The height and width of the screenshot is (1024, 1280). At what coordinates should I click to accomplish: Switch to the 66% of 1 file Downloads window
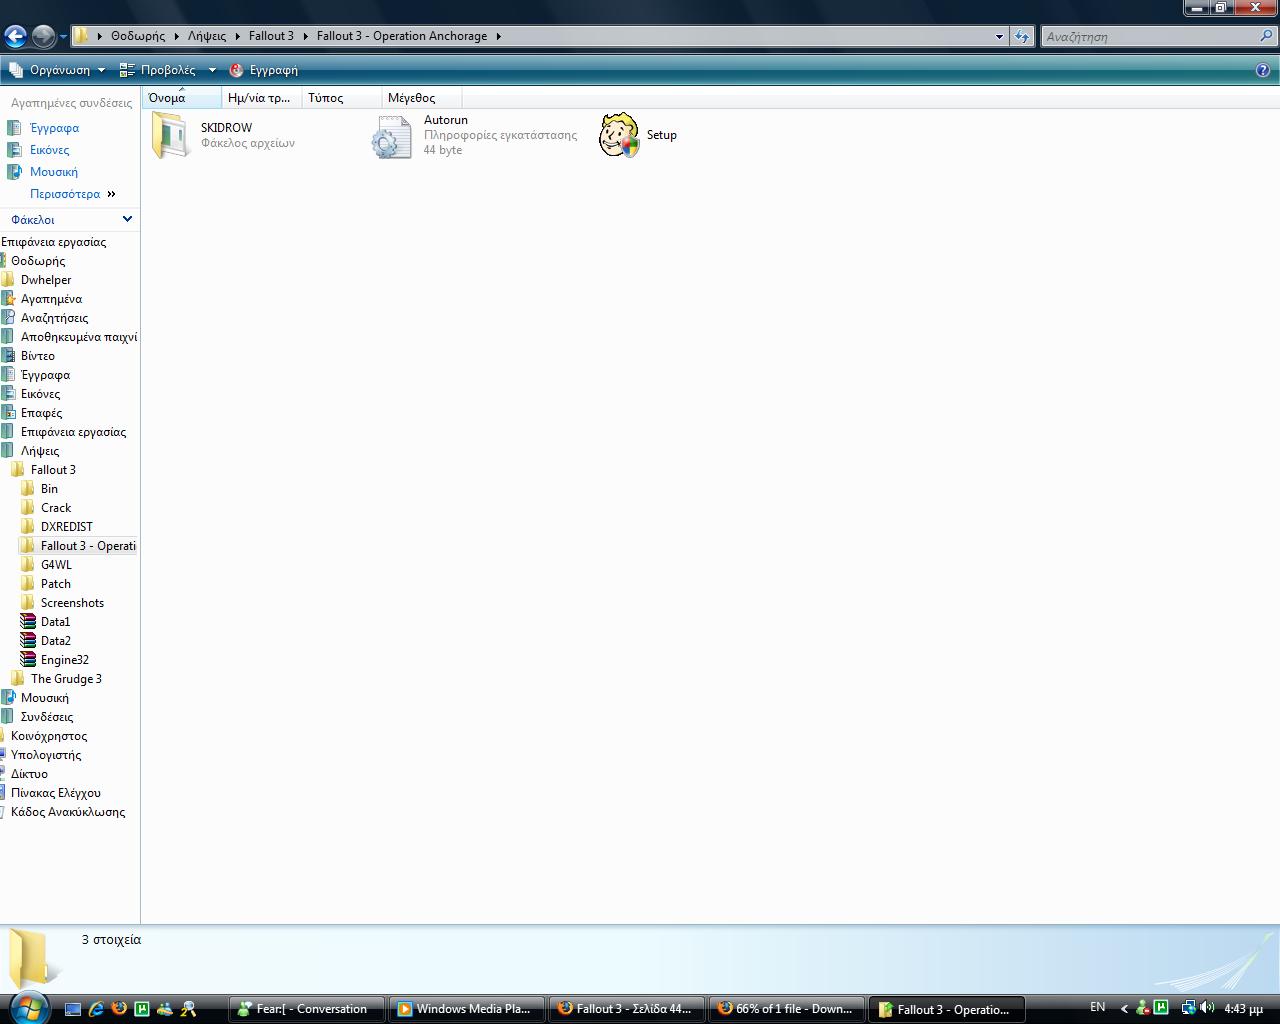pos(786,1009)
